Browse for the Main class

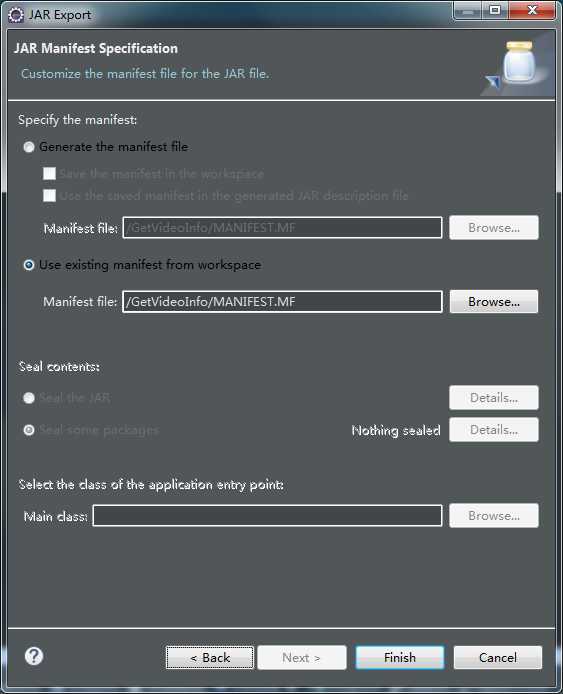494,515
